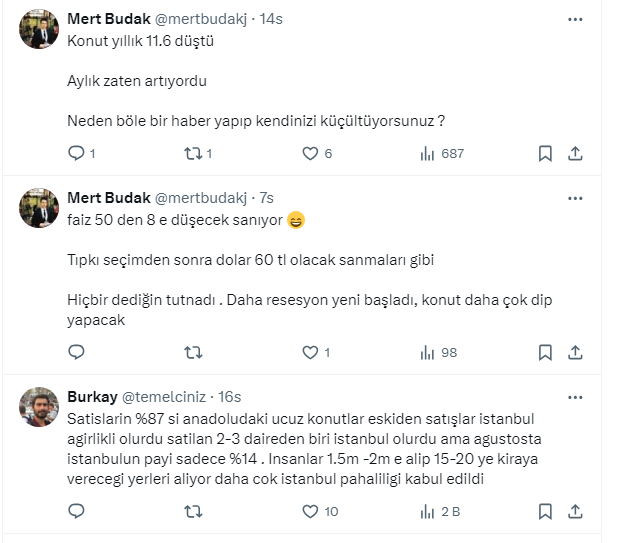This screenshot has height=543, width=617.
Task: Like Burkay's tweet with 10 likes
Action: pyautogui.click(x=310, y=511)
